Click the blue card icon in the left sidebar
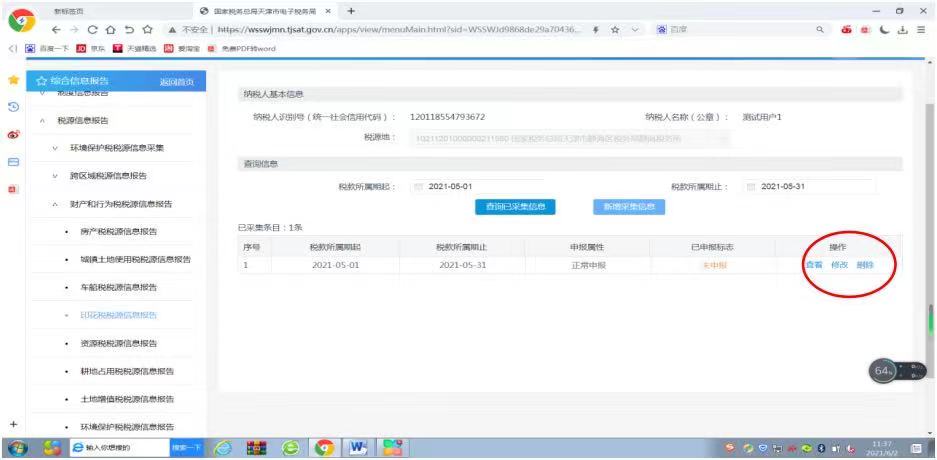 point(13,162)
